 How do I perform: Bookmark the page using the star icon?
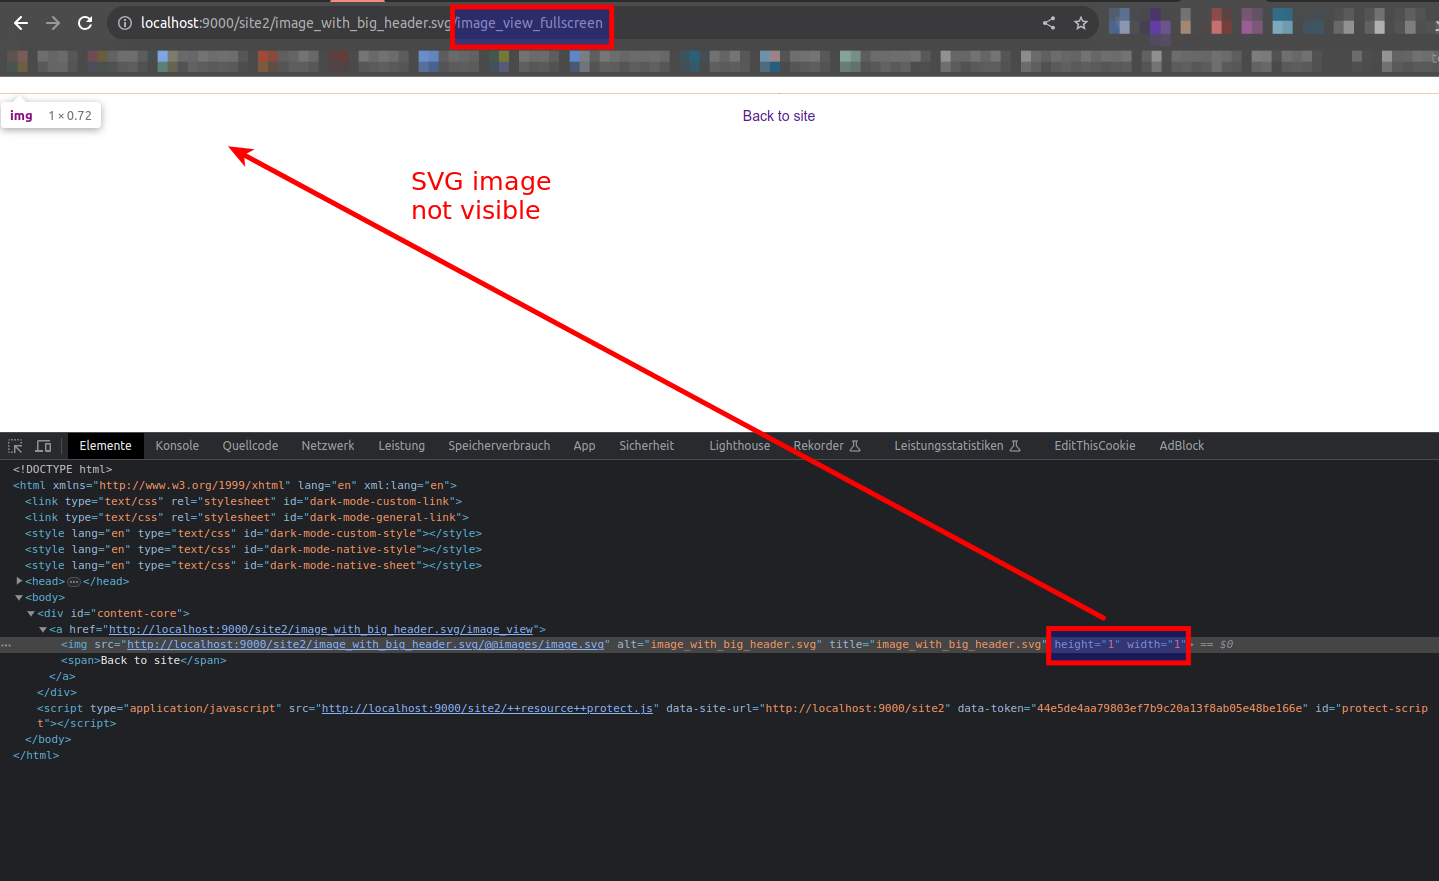1081,22
